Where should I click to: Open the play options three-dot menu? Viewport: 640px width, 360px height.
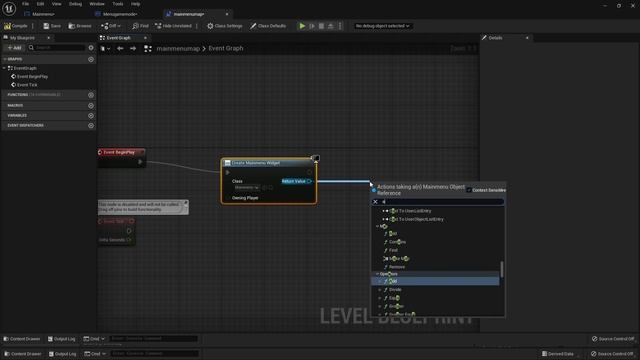[x=340, y=26]
